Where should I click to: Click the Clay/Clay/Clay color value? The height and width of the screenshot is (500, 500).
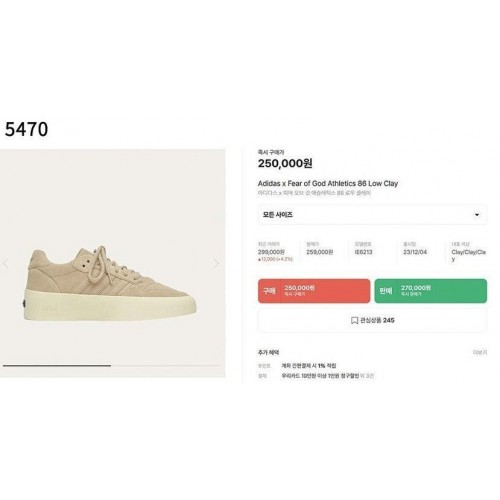pos(468,255)
